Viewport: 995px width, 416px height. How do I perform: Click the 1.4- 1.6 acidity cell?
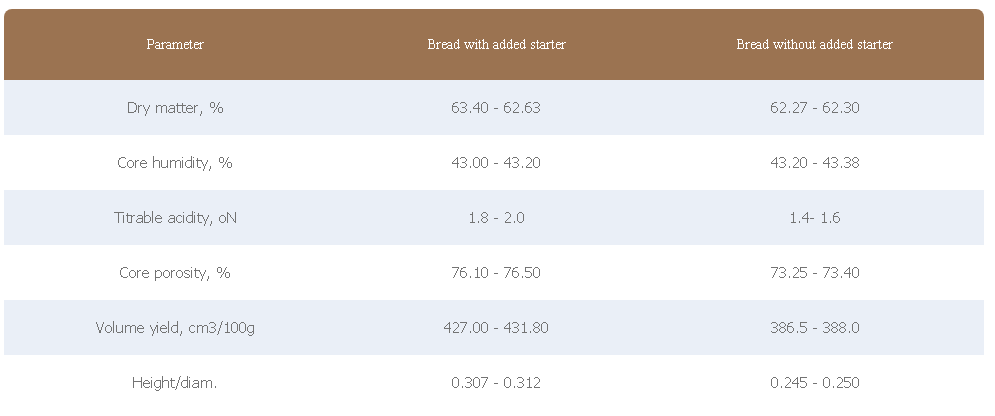click(x=814, y=218)
